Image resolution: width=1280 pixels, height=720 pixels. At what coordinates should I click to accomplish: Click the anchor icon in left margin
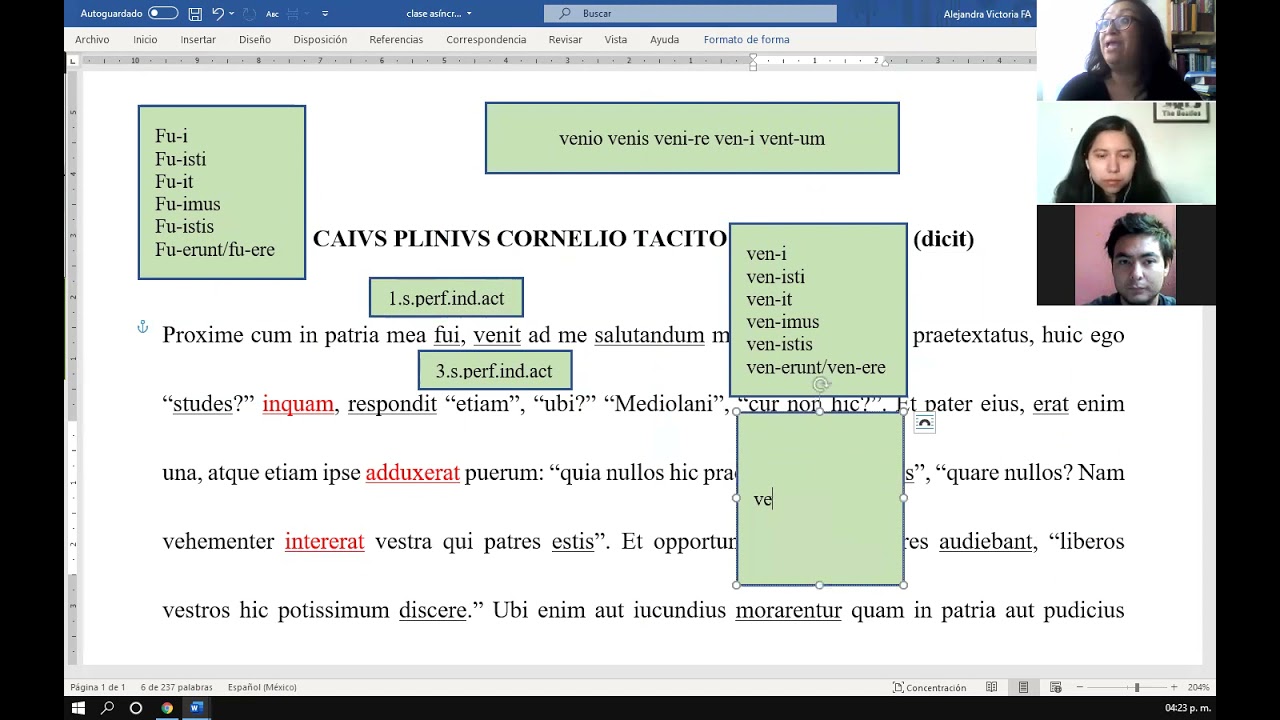pyautogui.click(x=142, y=327)
